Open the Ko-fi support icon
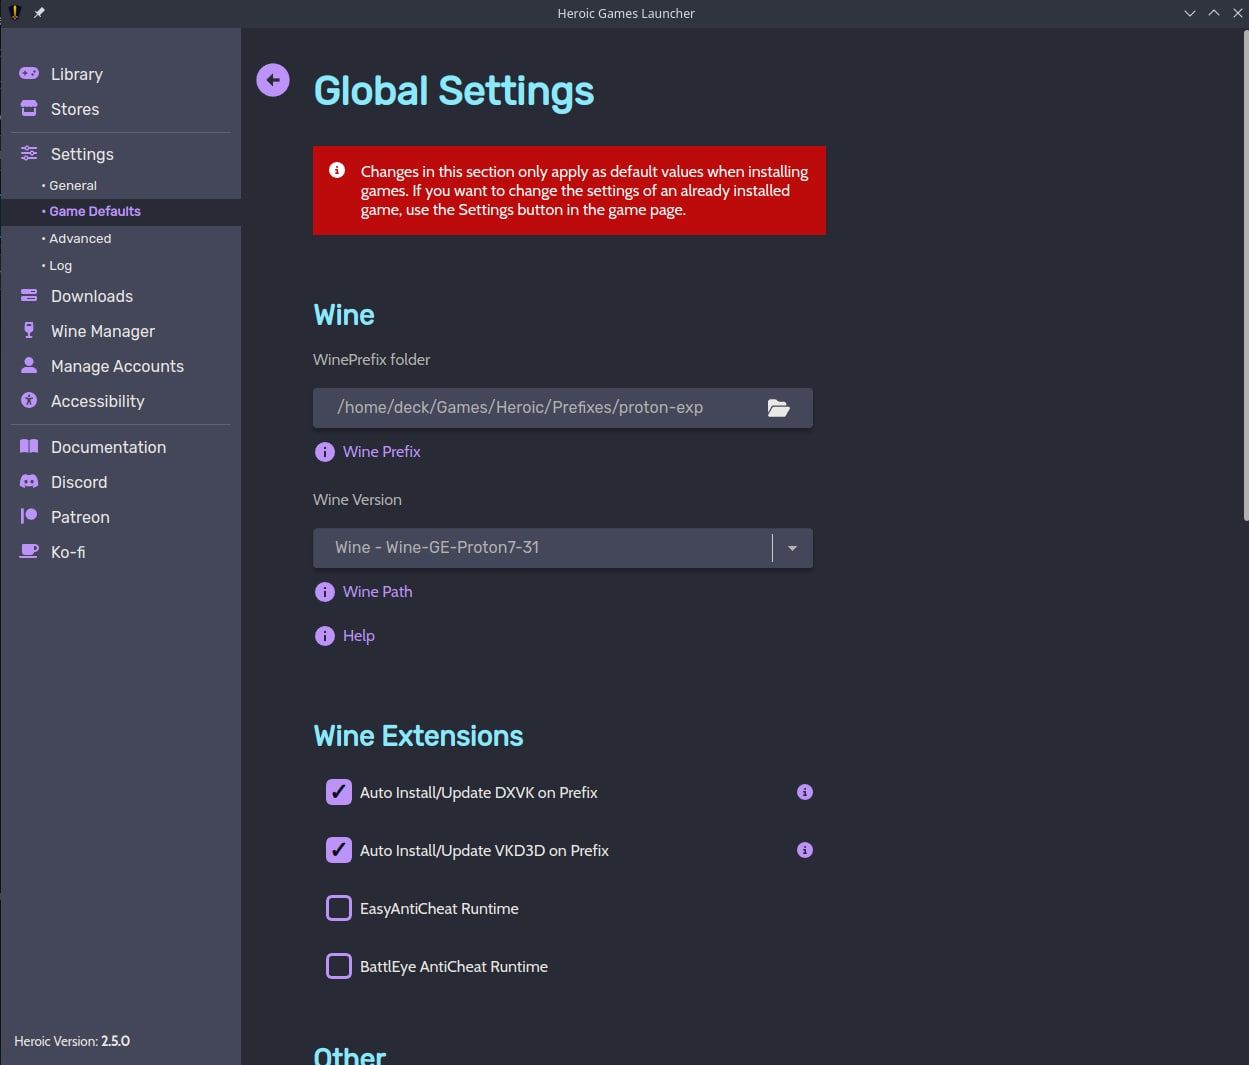The width and height of the screenshot is (1249, 1065). (27, 551)
